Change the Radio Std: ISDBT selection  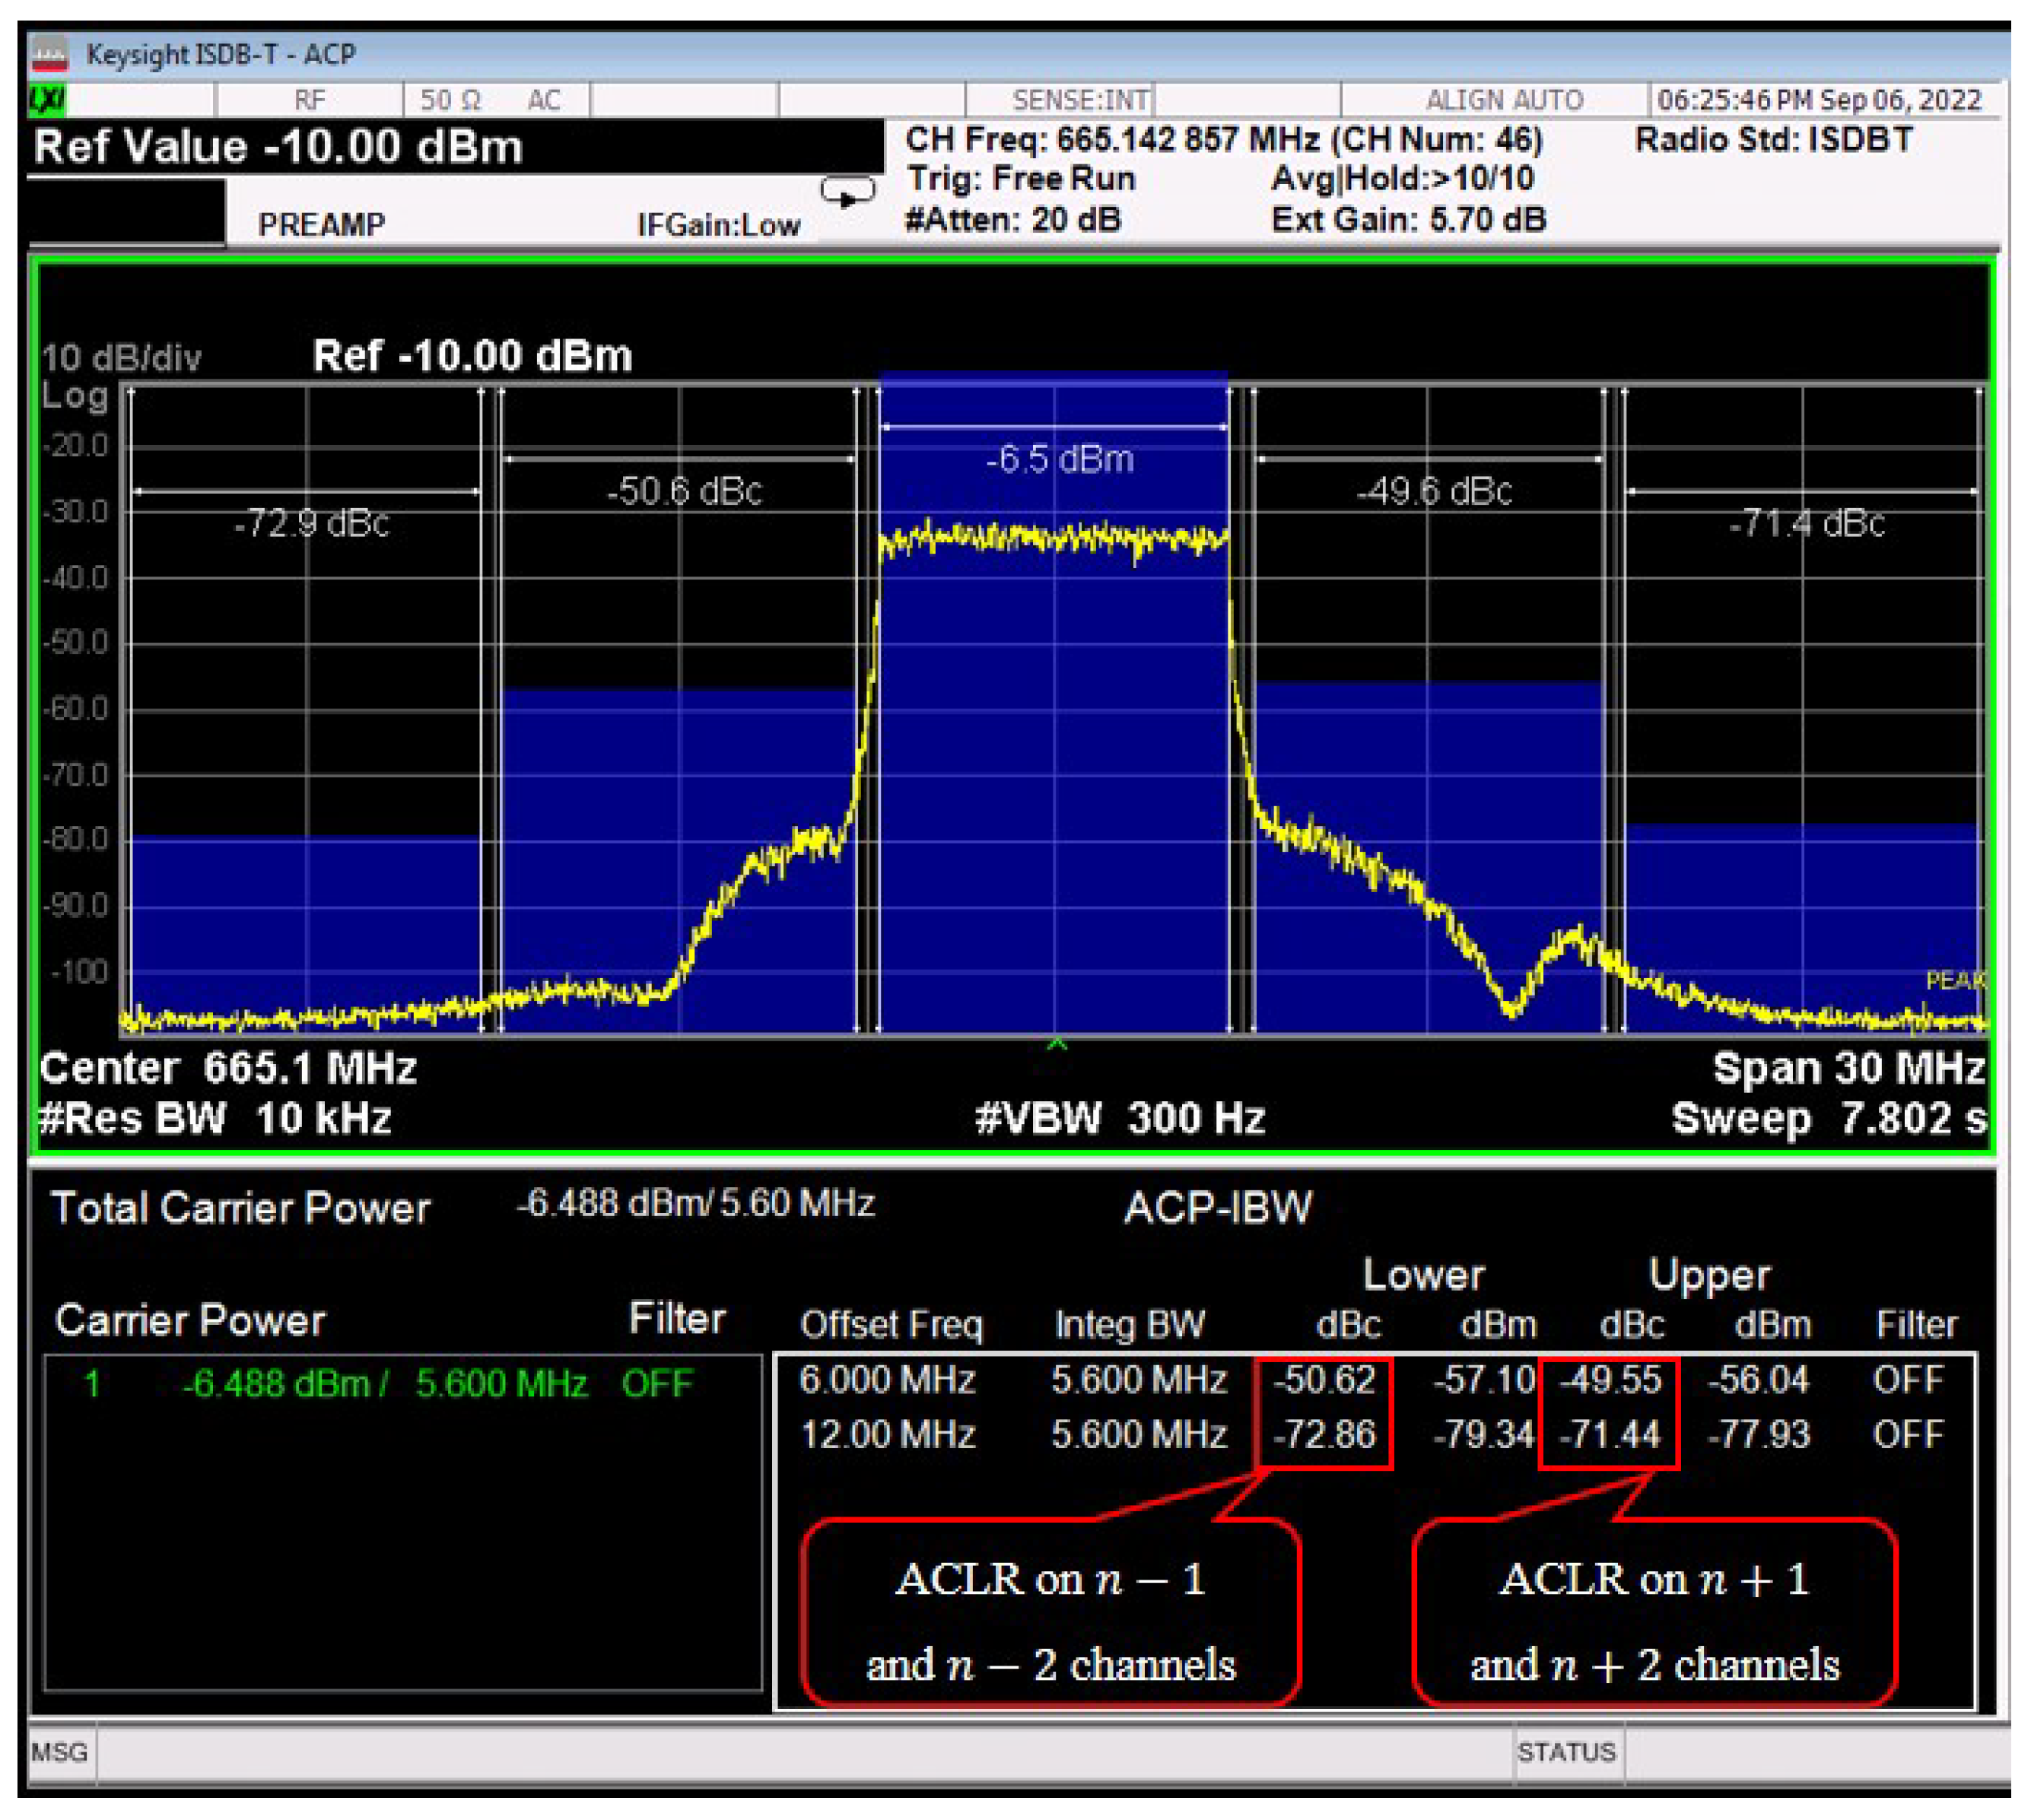[x=1773, y=140]
